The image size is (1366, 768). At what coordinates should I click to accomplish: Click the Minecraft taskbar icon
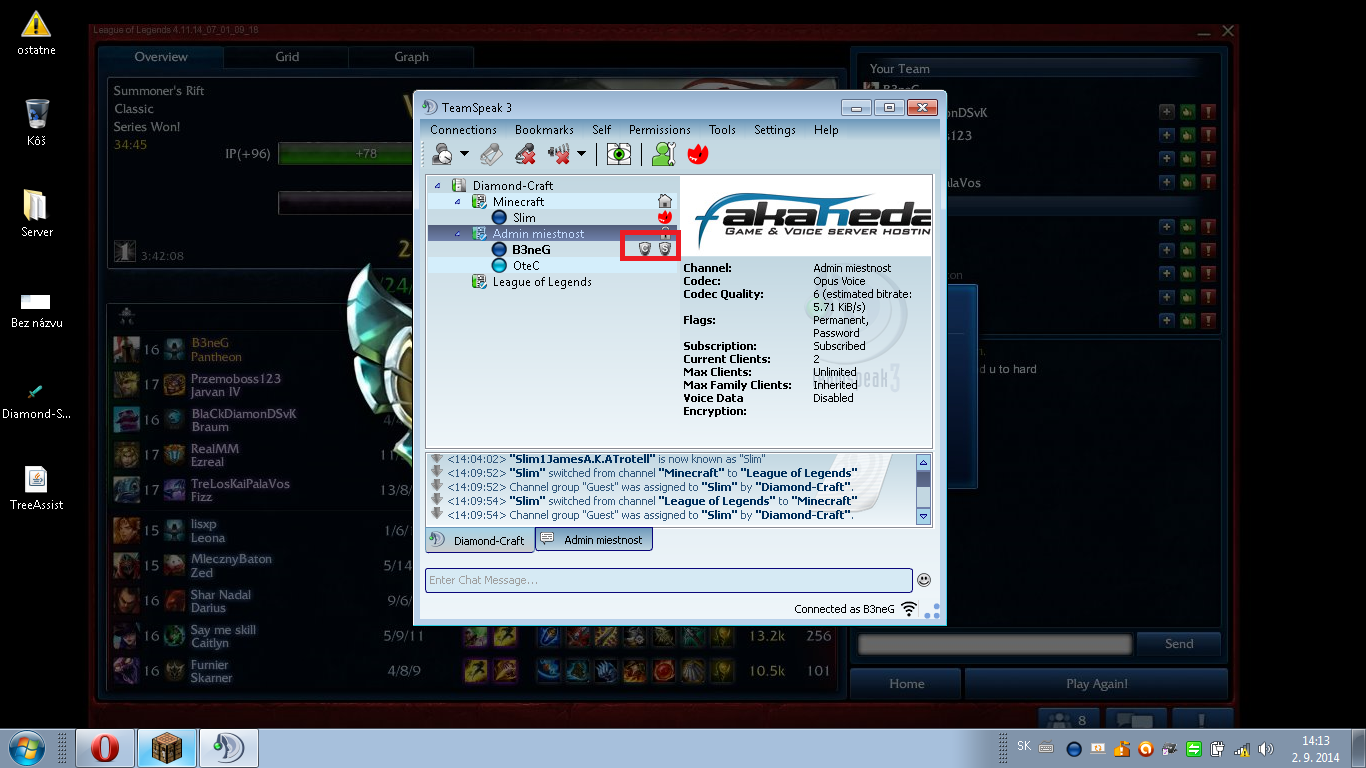click(166, 748)
